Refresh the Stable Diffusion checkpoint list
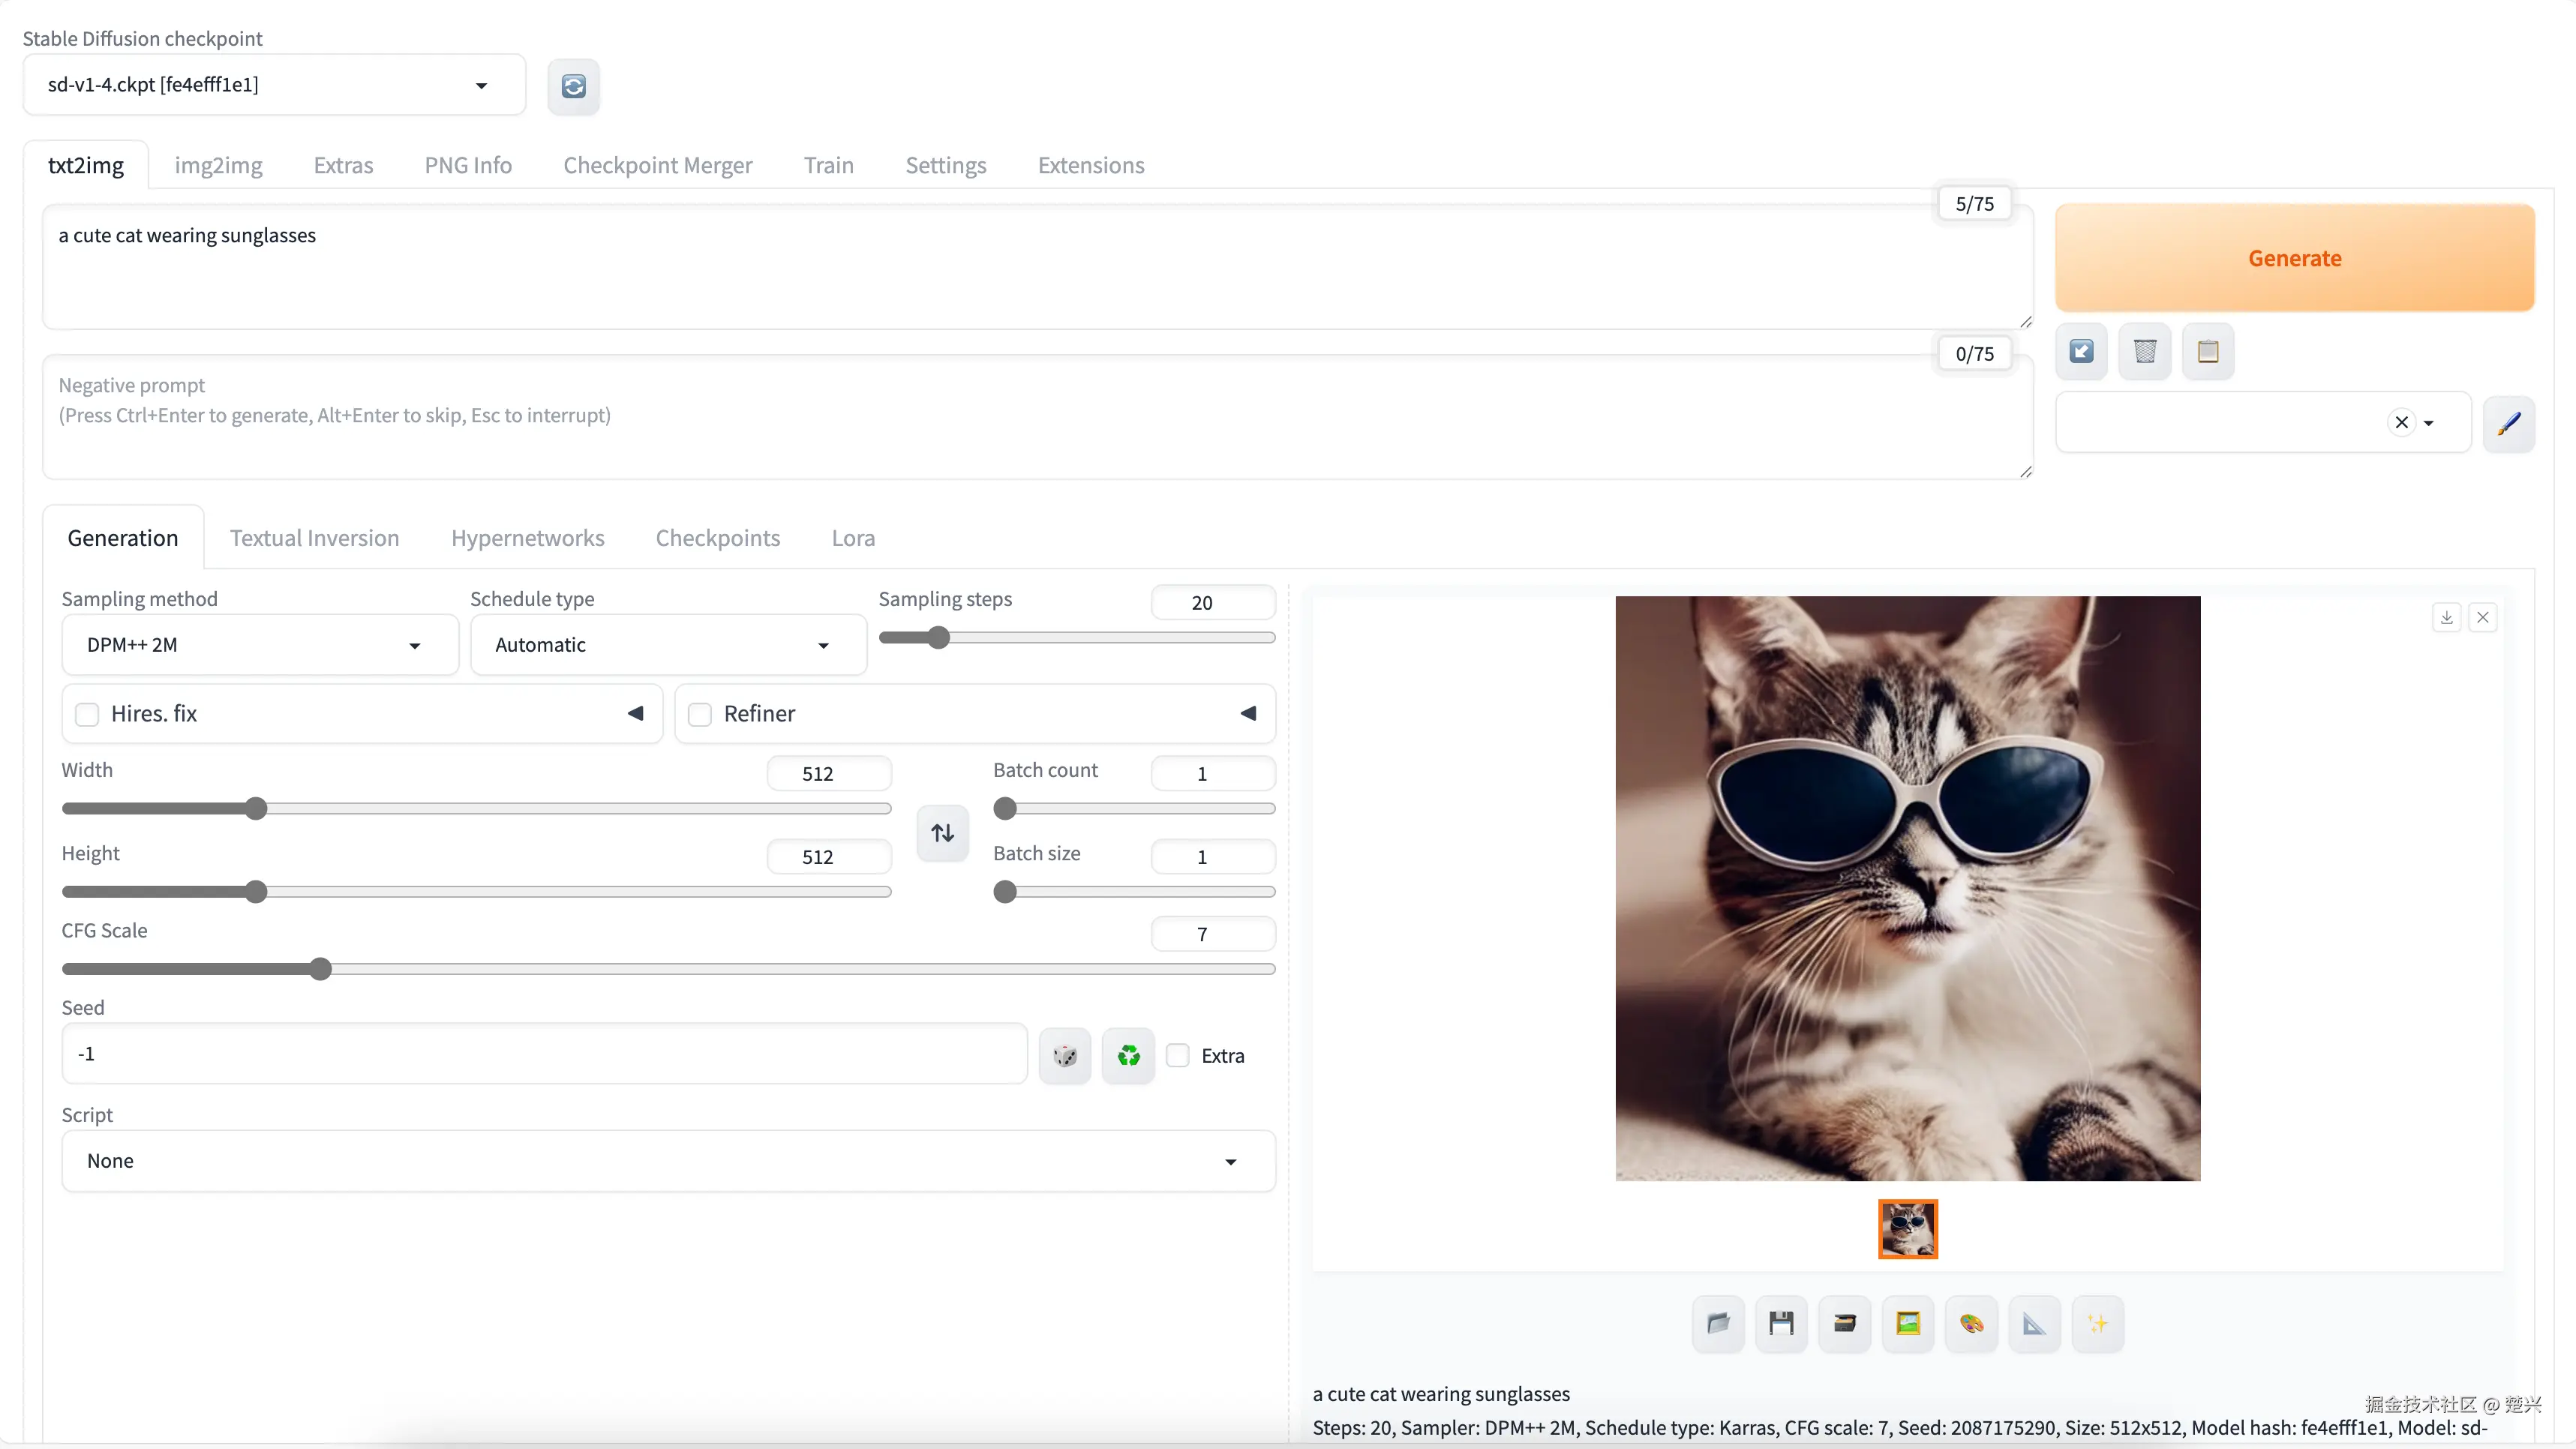Screen dimensions: 2576x1449 [573, 86]
